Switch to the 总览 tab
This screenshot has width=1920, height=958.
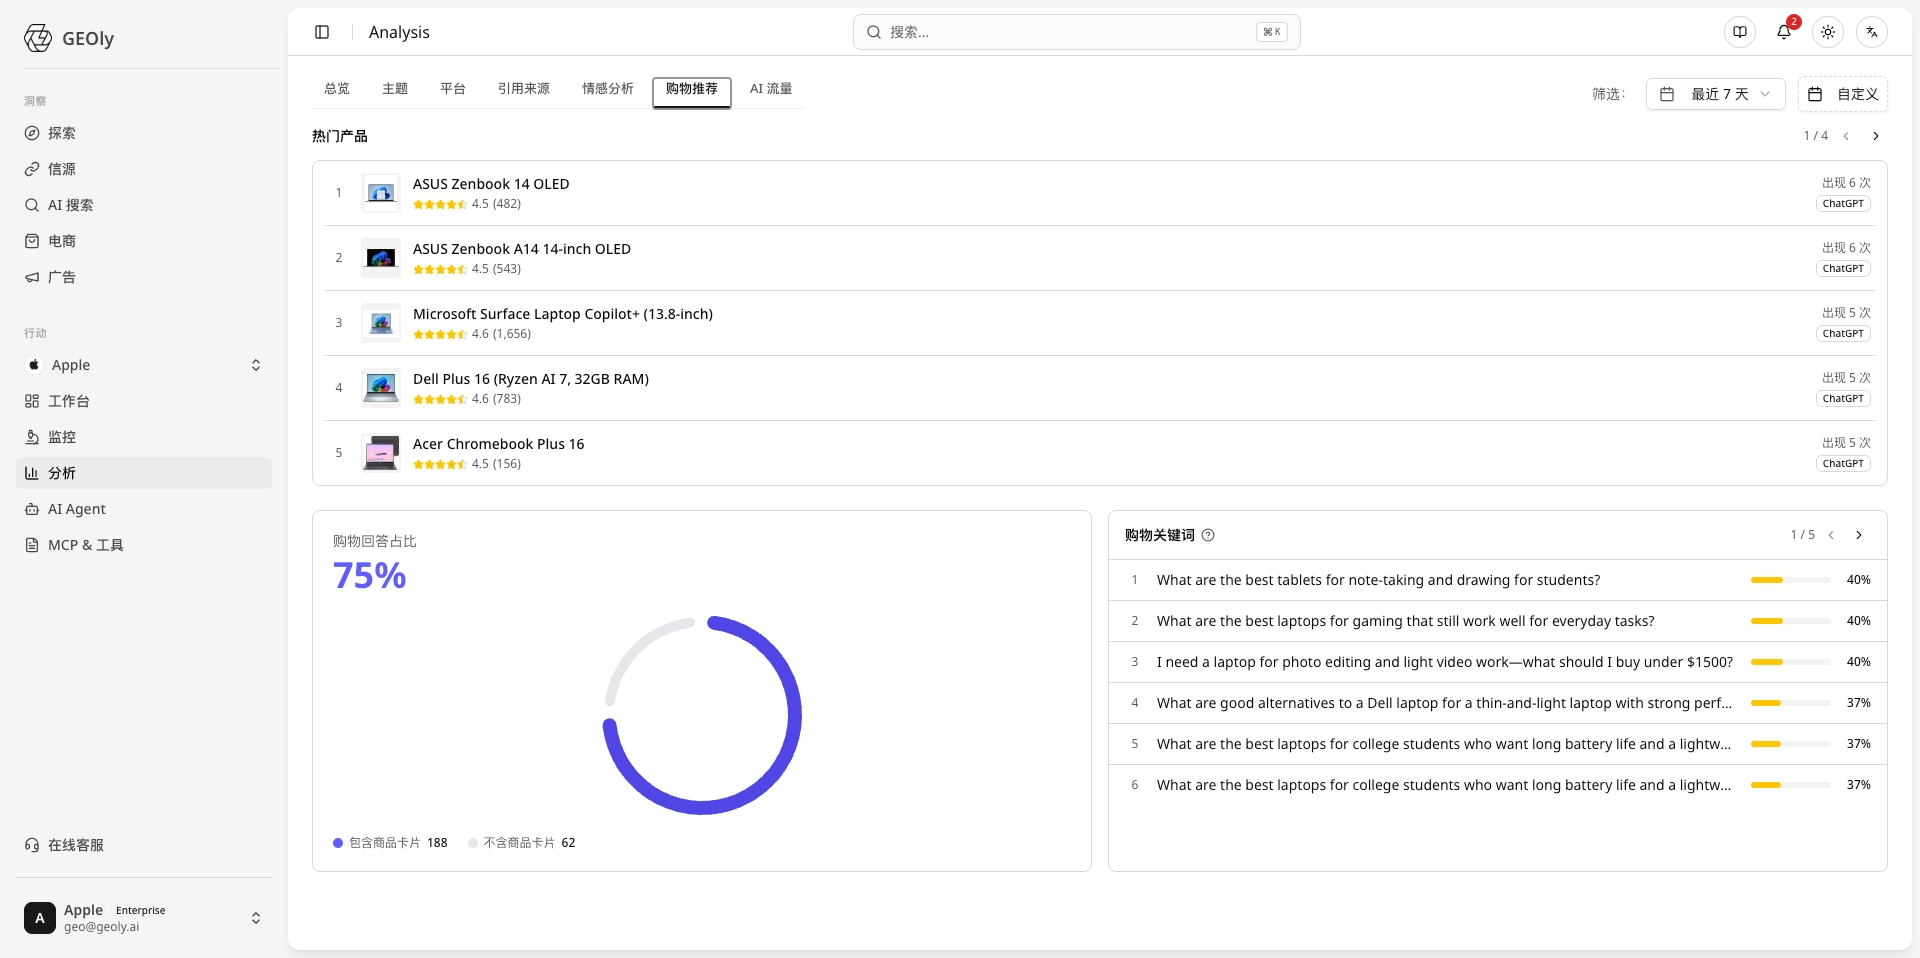[x=337, y=89]
